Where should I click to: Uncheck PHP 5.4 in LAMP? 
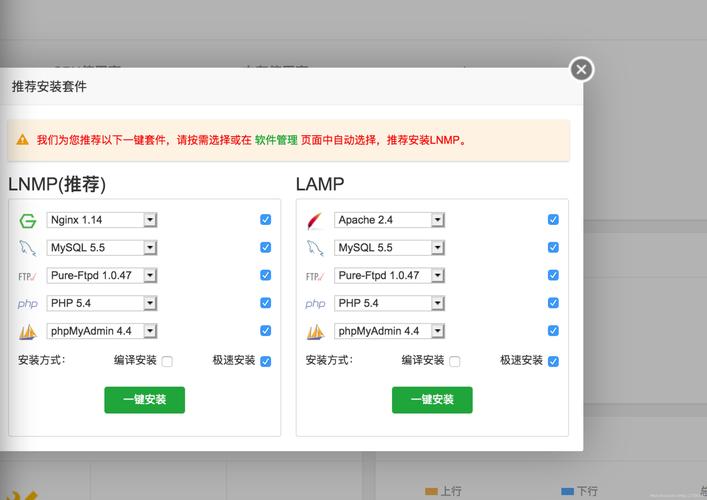(x=553, y=303)
